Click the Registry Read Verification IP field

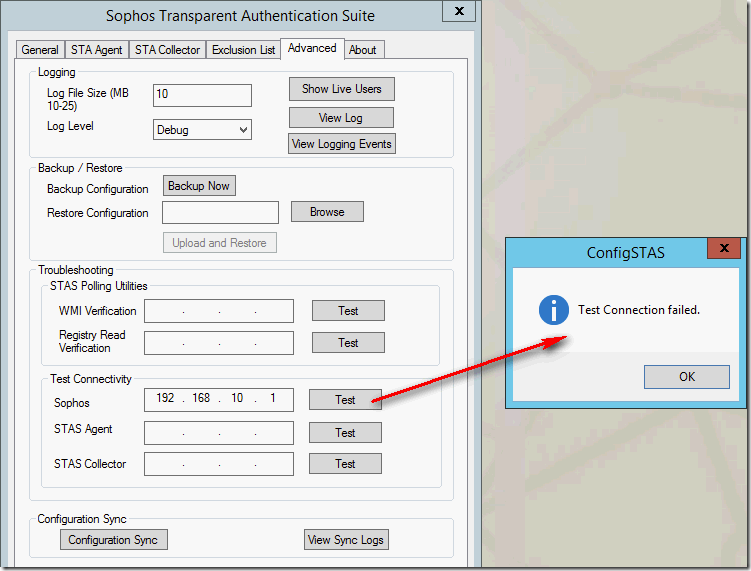click(219, 343)
